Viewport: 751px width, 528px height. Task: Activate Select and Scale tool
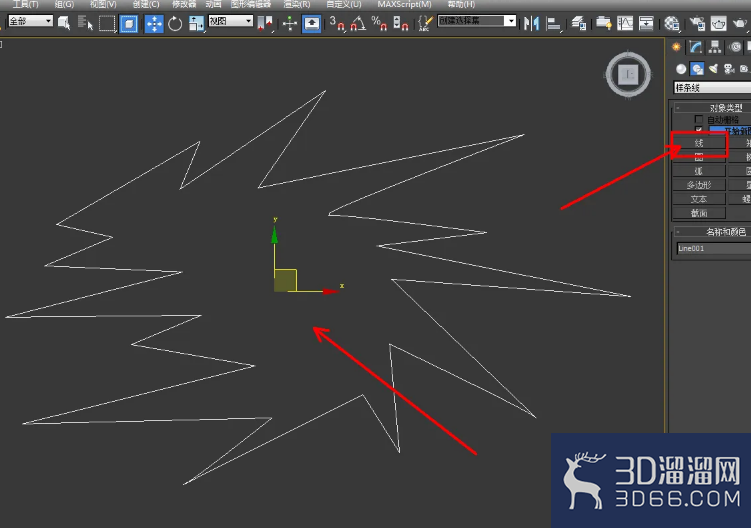(196, 23)
